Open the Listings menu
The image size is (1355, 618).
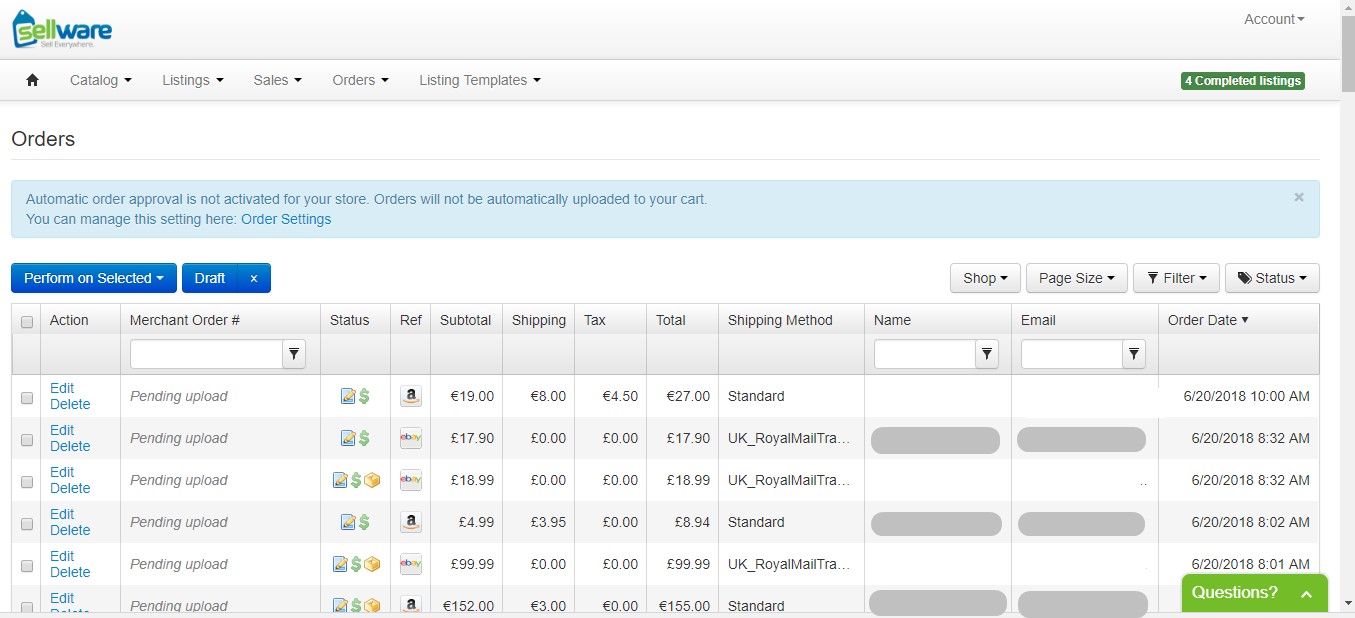[x=193, y=80]
